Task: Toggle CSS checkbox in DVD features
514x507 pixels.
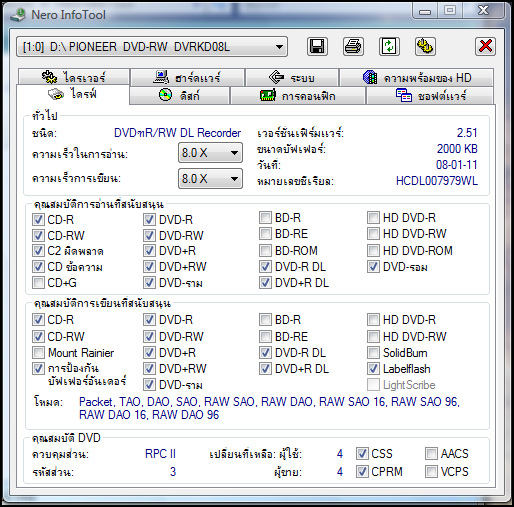Action: 362,453
